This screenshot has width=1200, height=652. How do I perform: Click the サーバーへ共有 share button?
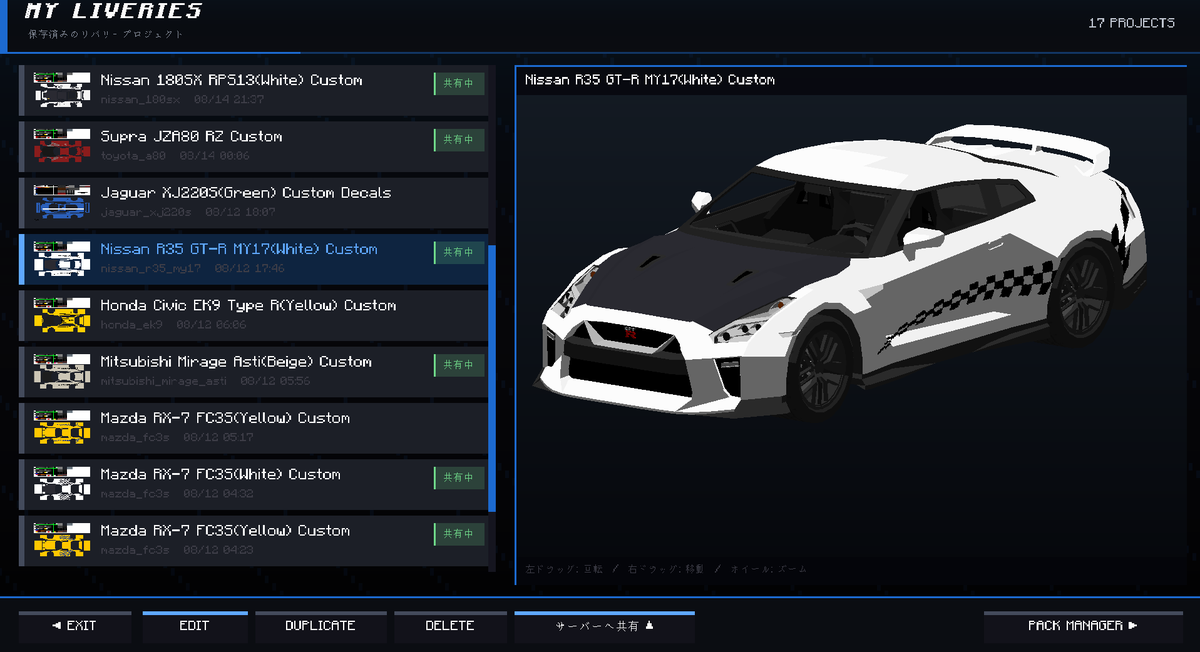pos(604,626)
